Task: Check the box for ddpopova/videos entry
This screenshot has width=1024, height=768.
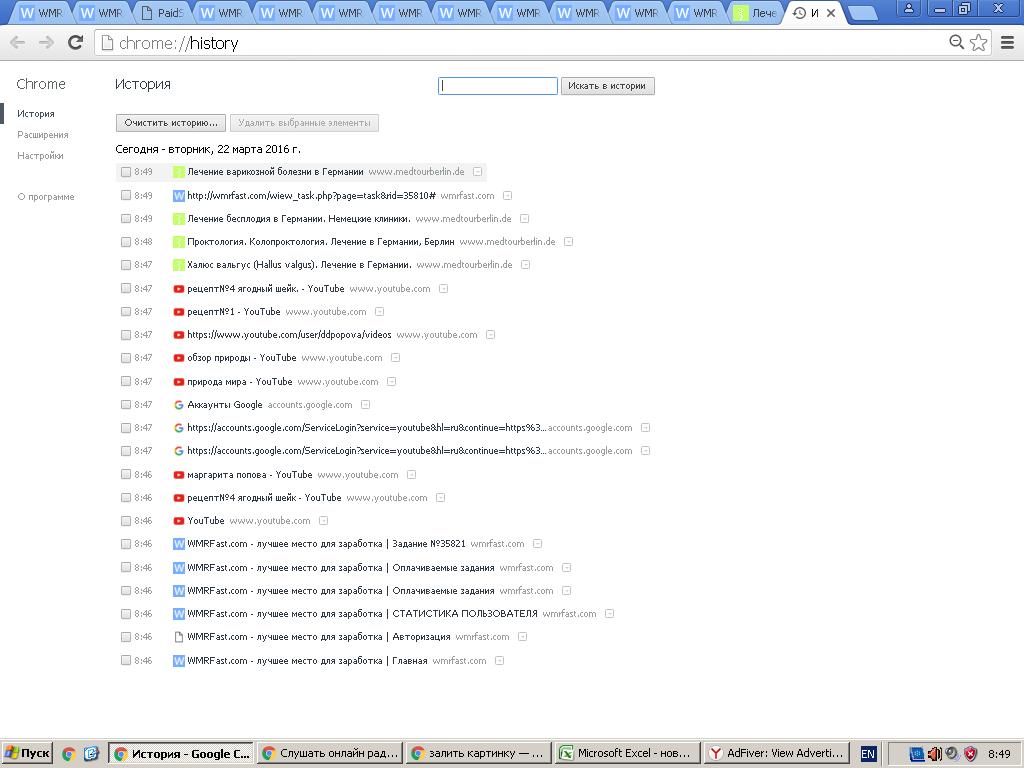Action: [x=126, y=334]
